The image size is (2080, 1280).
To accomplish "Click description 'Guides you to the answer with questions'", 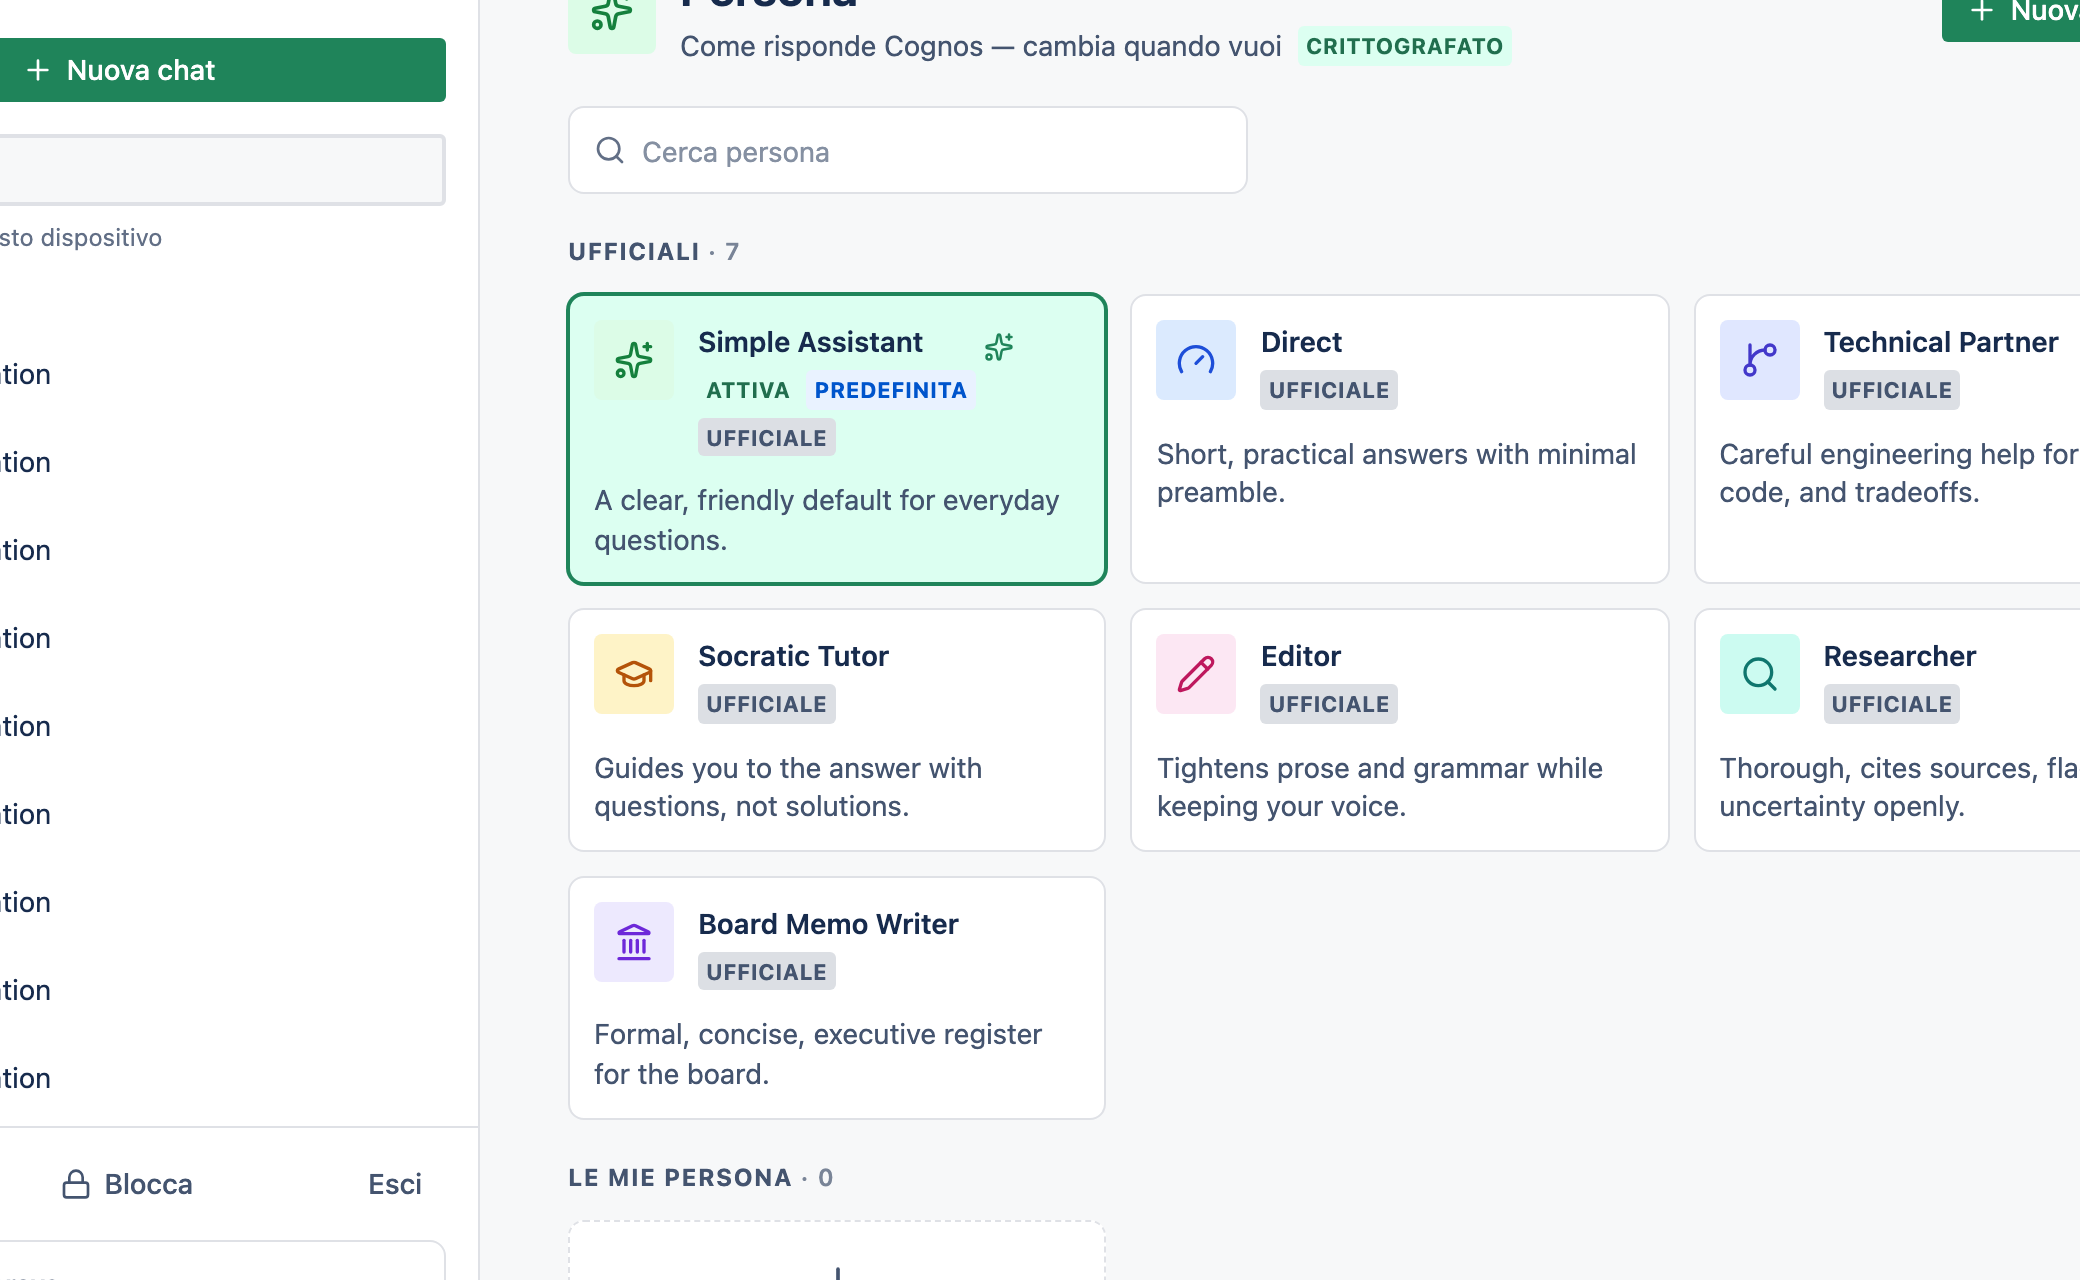I will [x=788, y=787].
